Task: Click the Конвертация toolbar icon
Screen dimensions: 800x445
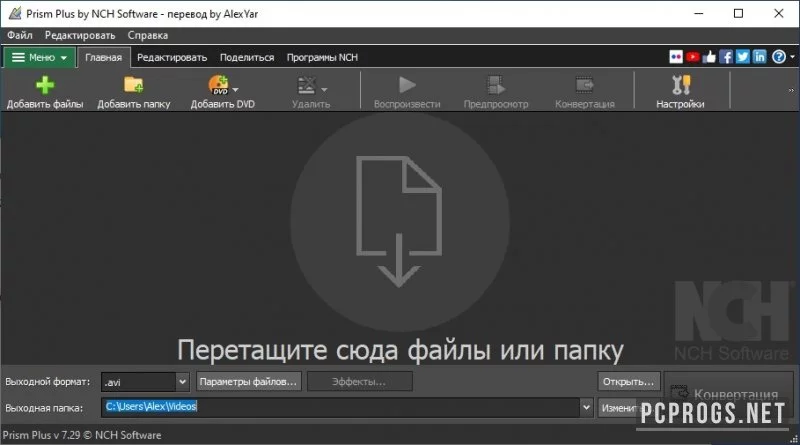Action: point(585,85)
